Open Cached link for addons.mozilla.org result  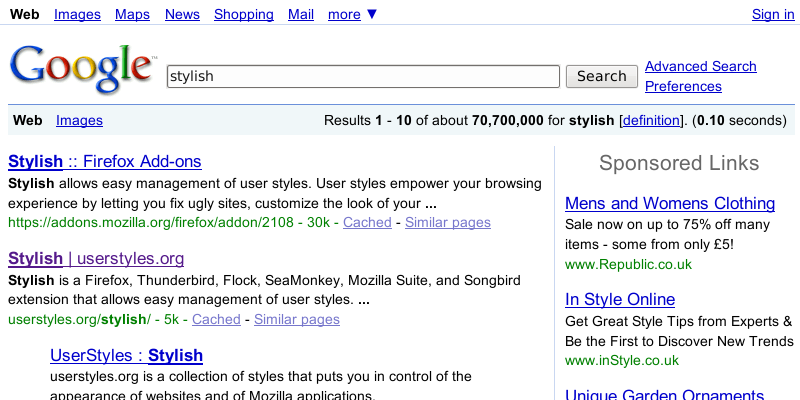(367, 222)
